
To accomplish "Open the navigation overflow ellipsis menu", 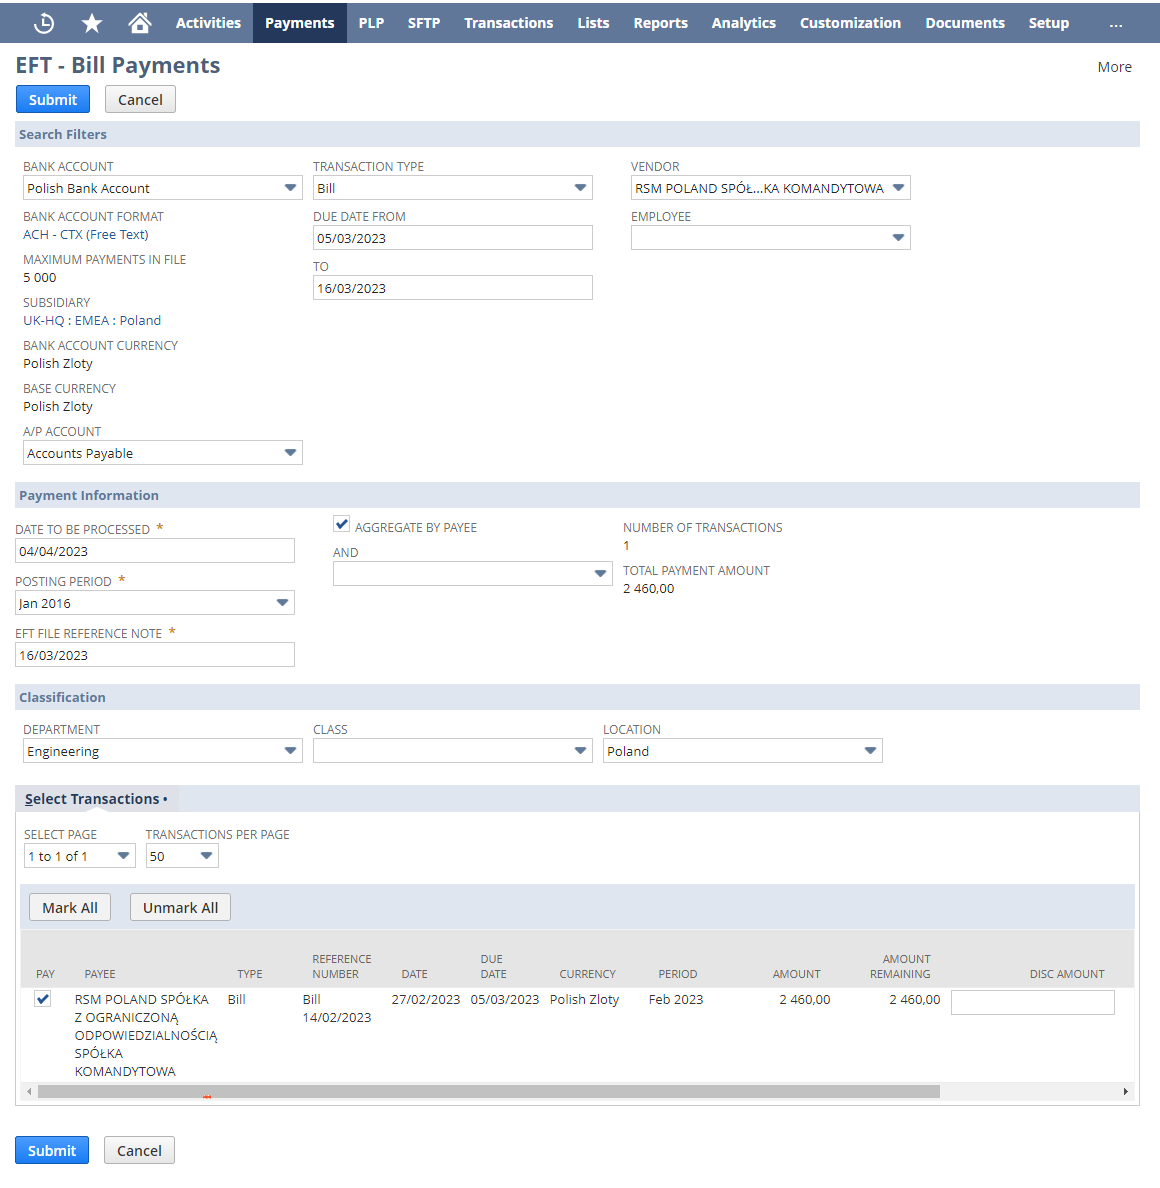I will (1115, 23).
